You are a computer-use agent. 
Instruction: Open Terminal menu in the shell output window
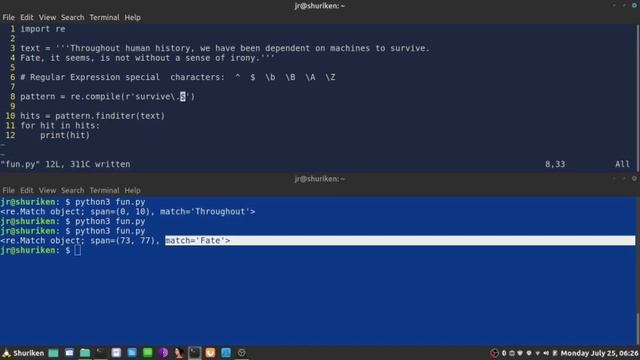tap(104, 191)
